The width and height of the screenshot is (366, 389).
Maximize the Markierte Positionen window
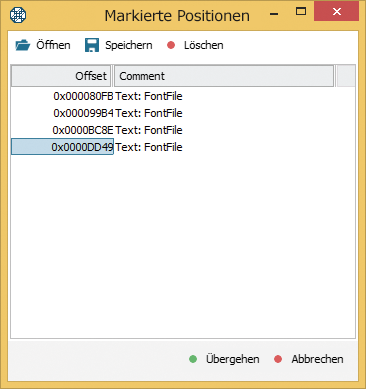pos(301,11)
